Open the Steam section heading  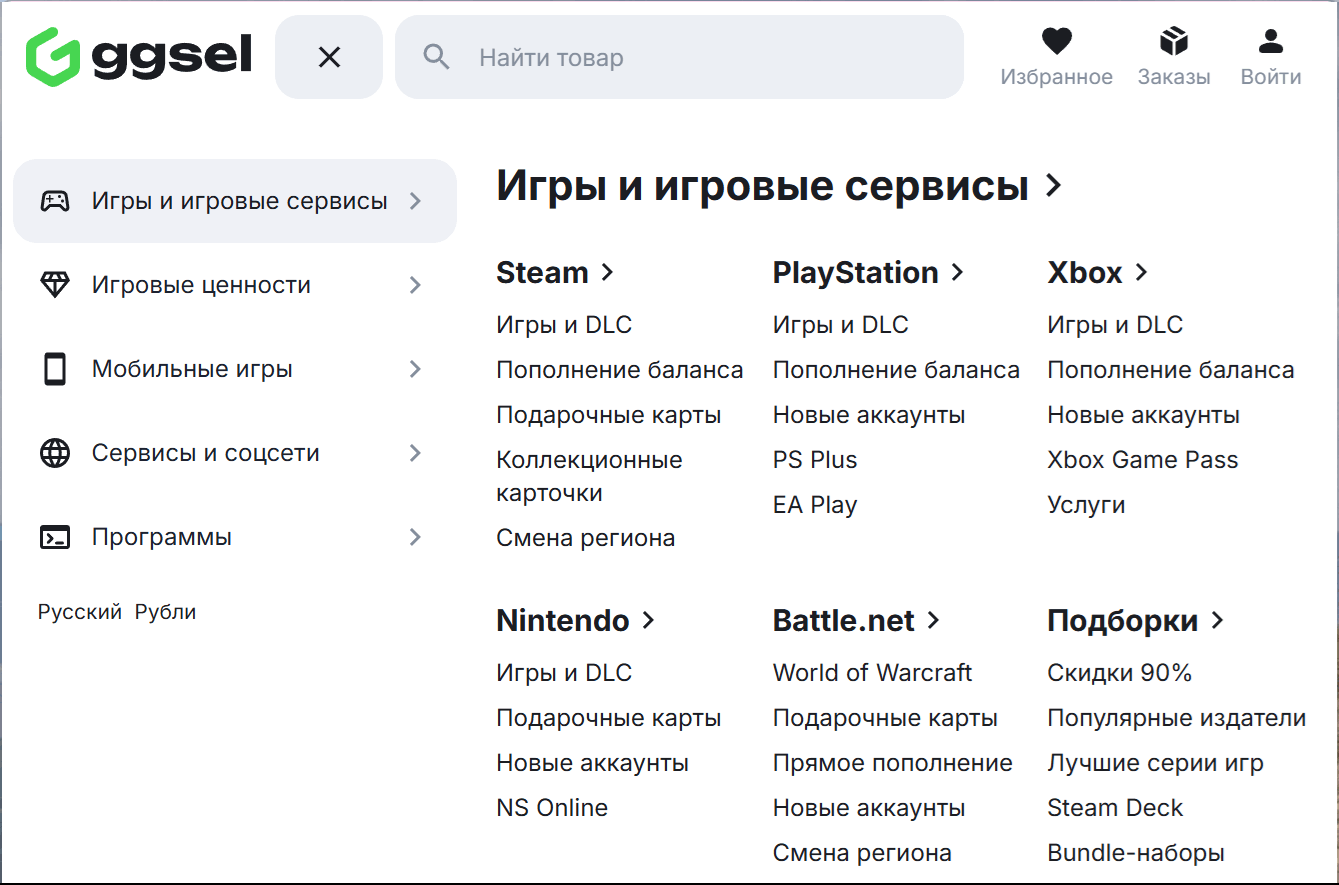(542, 272)
